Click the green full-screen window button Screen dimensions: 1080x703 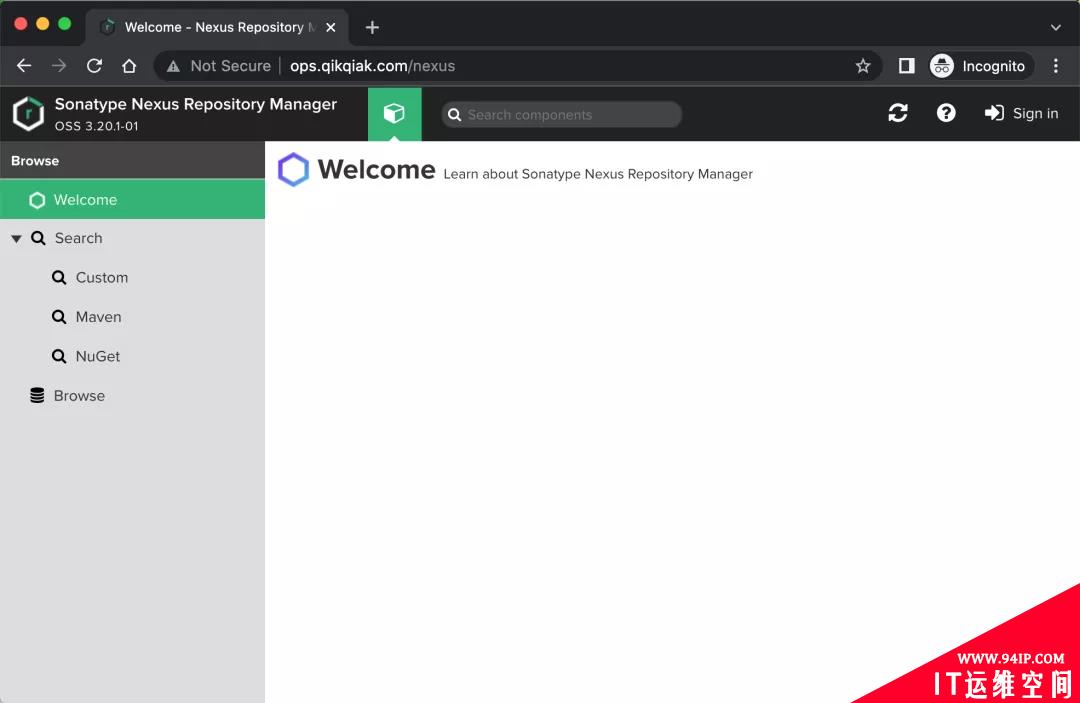[65, 23]
